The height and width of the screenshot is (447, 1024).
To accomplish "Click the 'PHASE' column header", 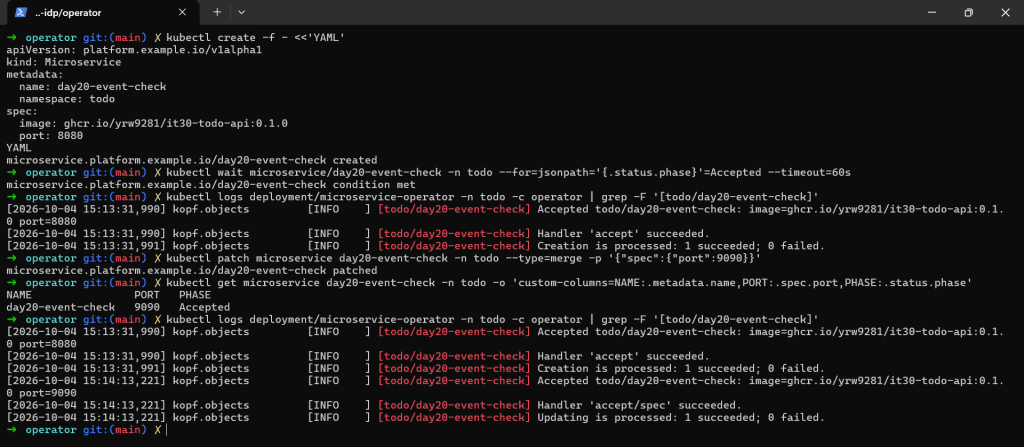I will 195,295.
